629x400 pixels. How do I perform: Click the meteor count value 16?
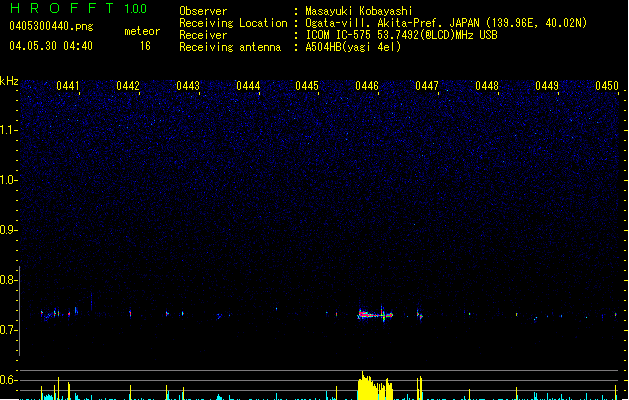pyautogui.click(x=145, y=46)
